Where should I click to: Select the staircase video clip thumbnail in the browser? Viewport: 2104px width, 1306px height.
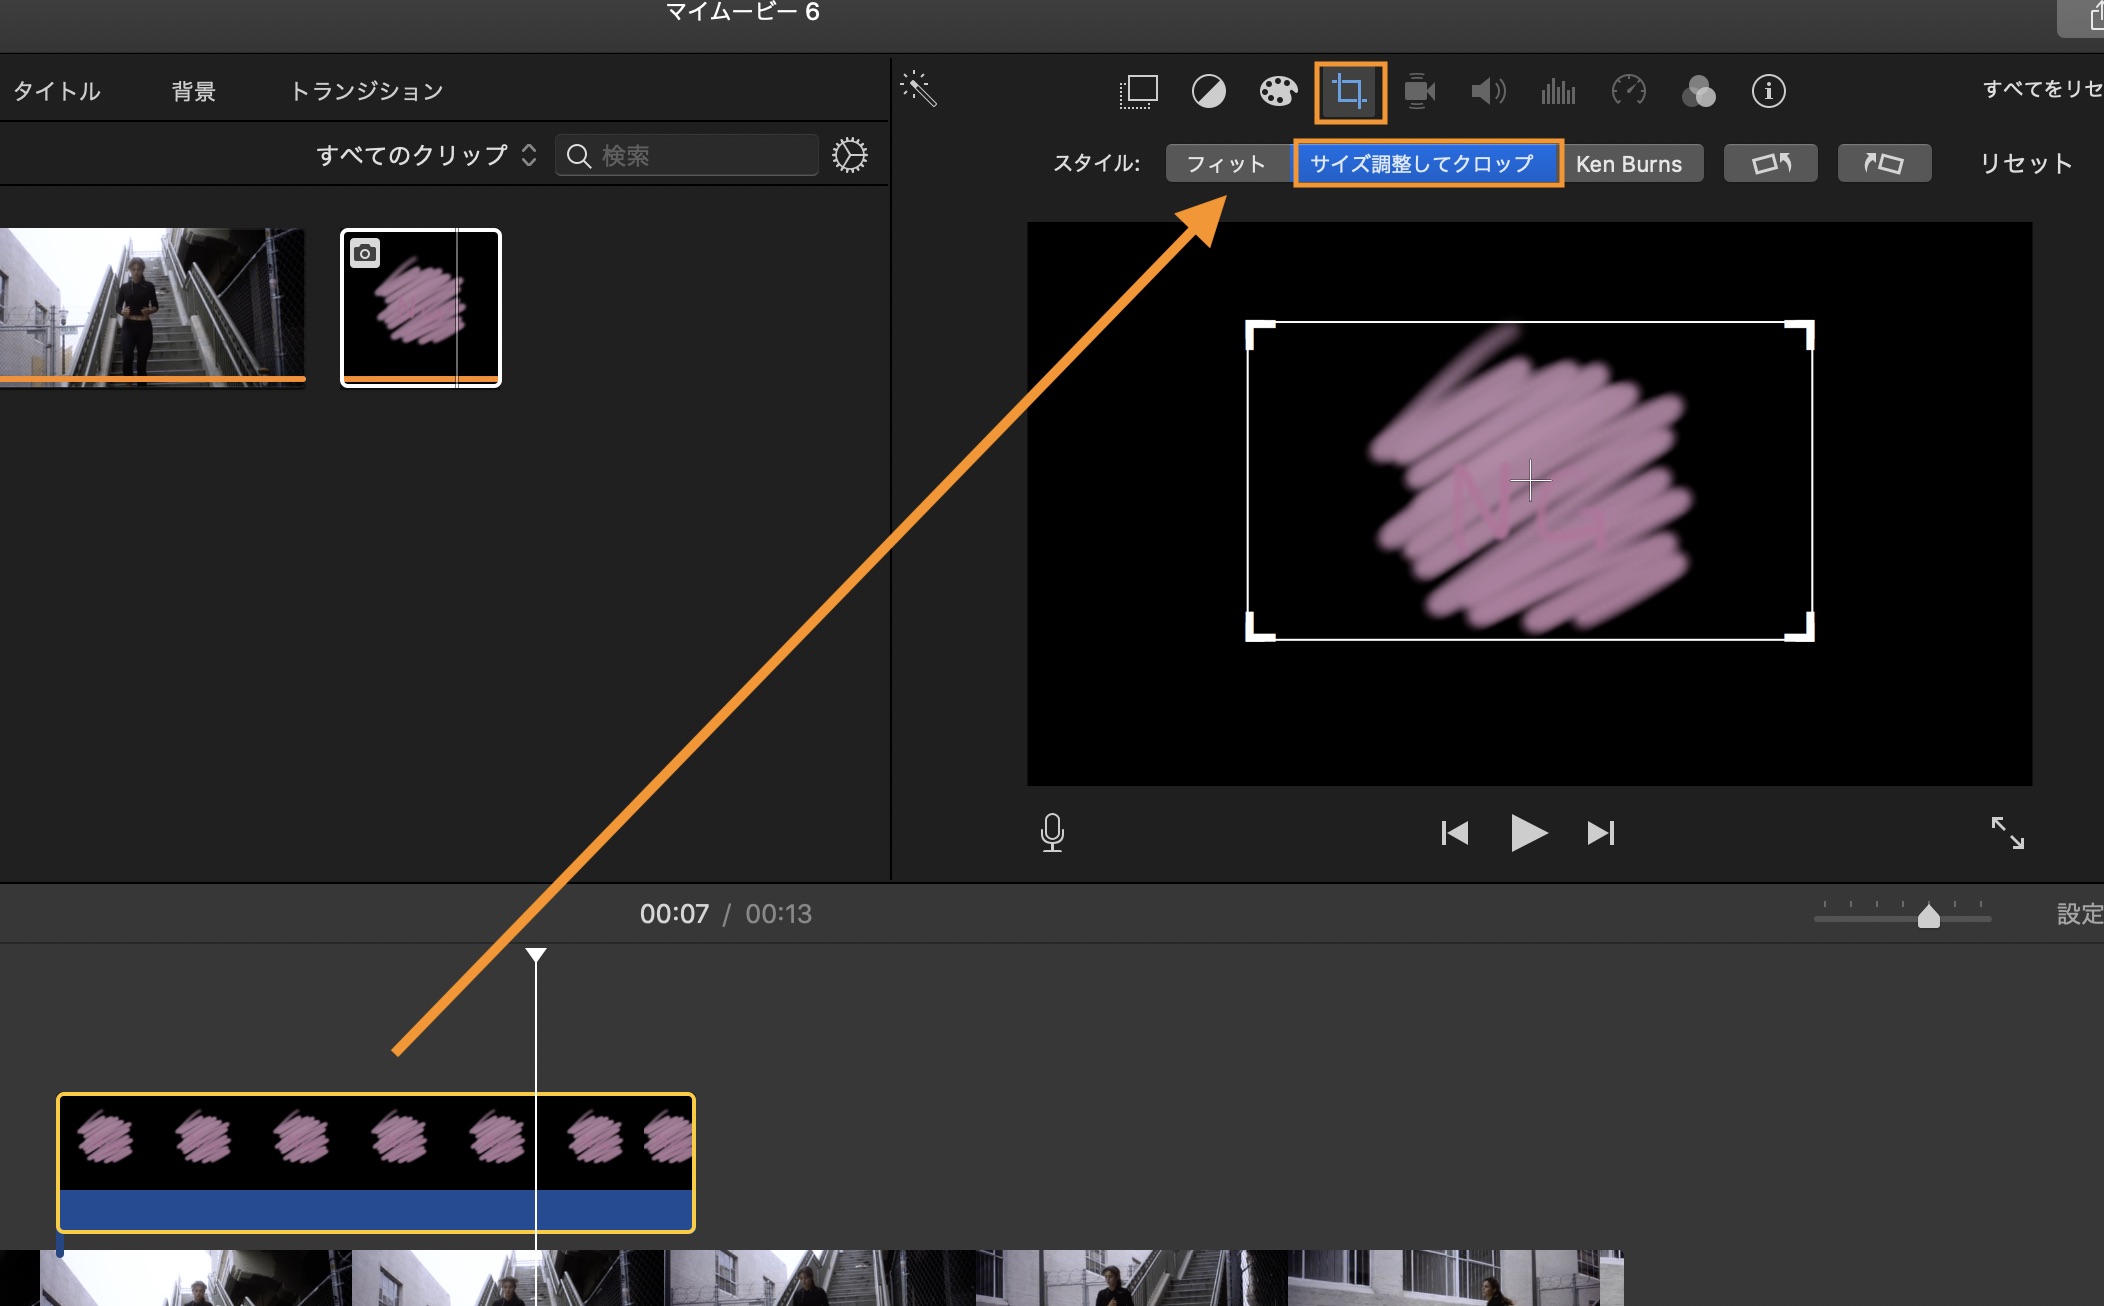[x=152, y=306]
